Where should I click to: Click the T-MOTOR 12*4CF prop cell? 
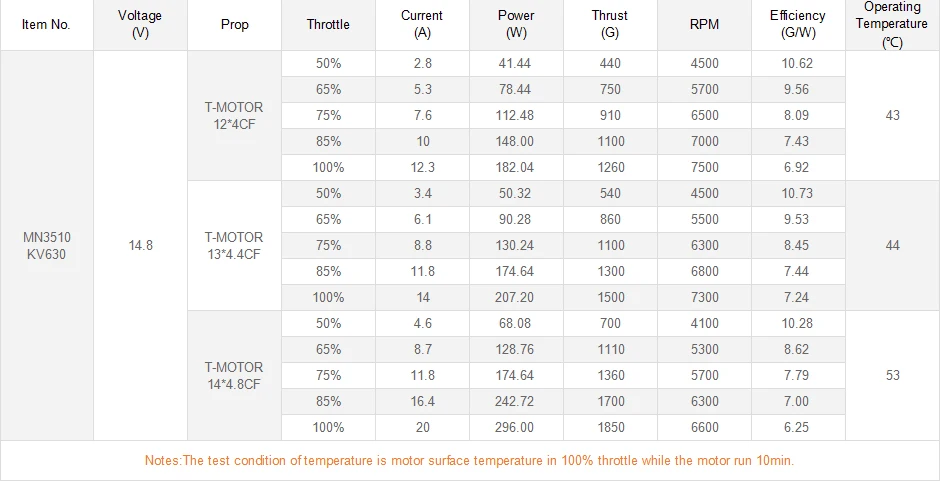(235, 115)
